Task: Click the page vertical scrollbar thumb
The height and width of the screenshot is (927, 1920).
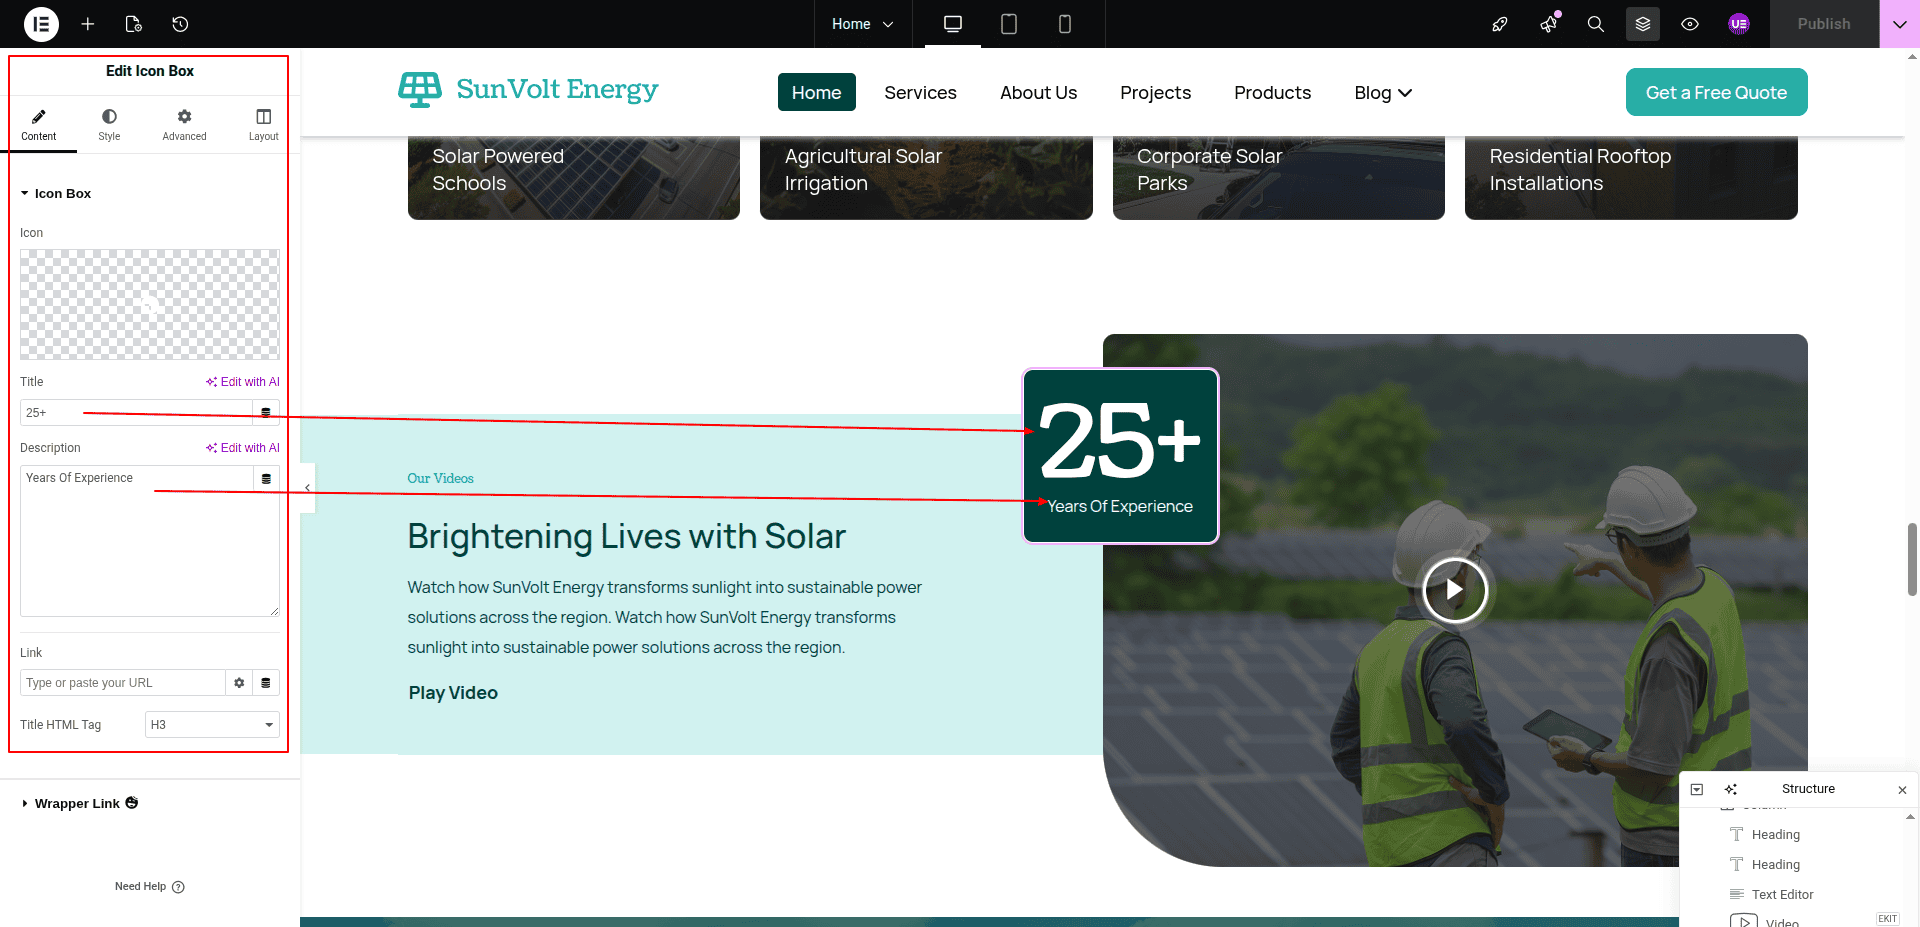Action: (1912, 558)
